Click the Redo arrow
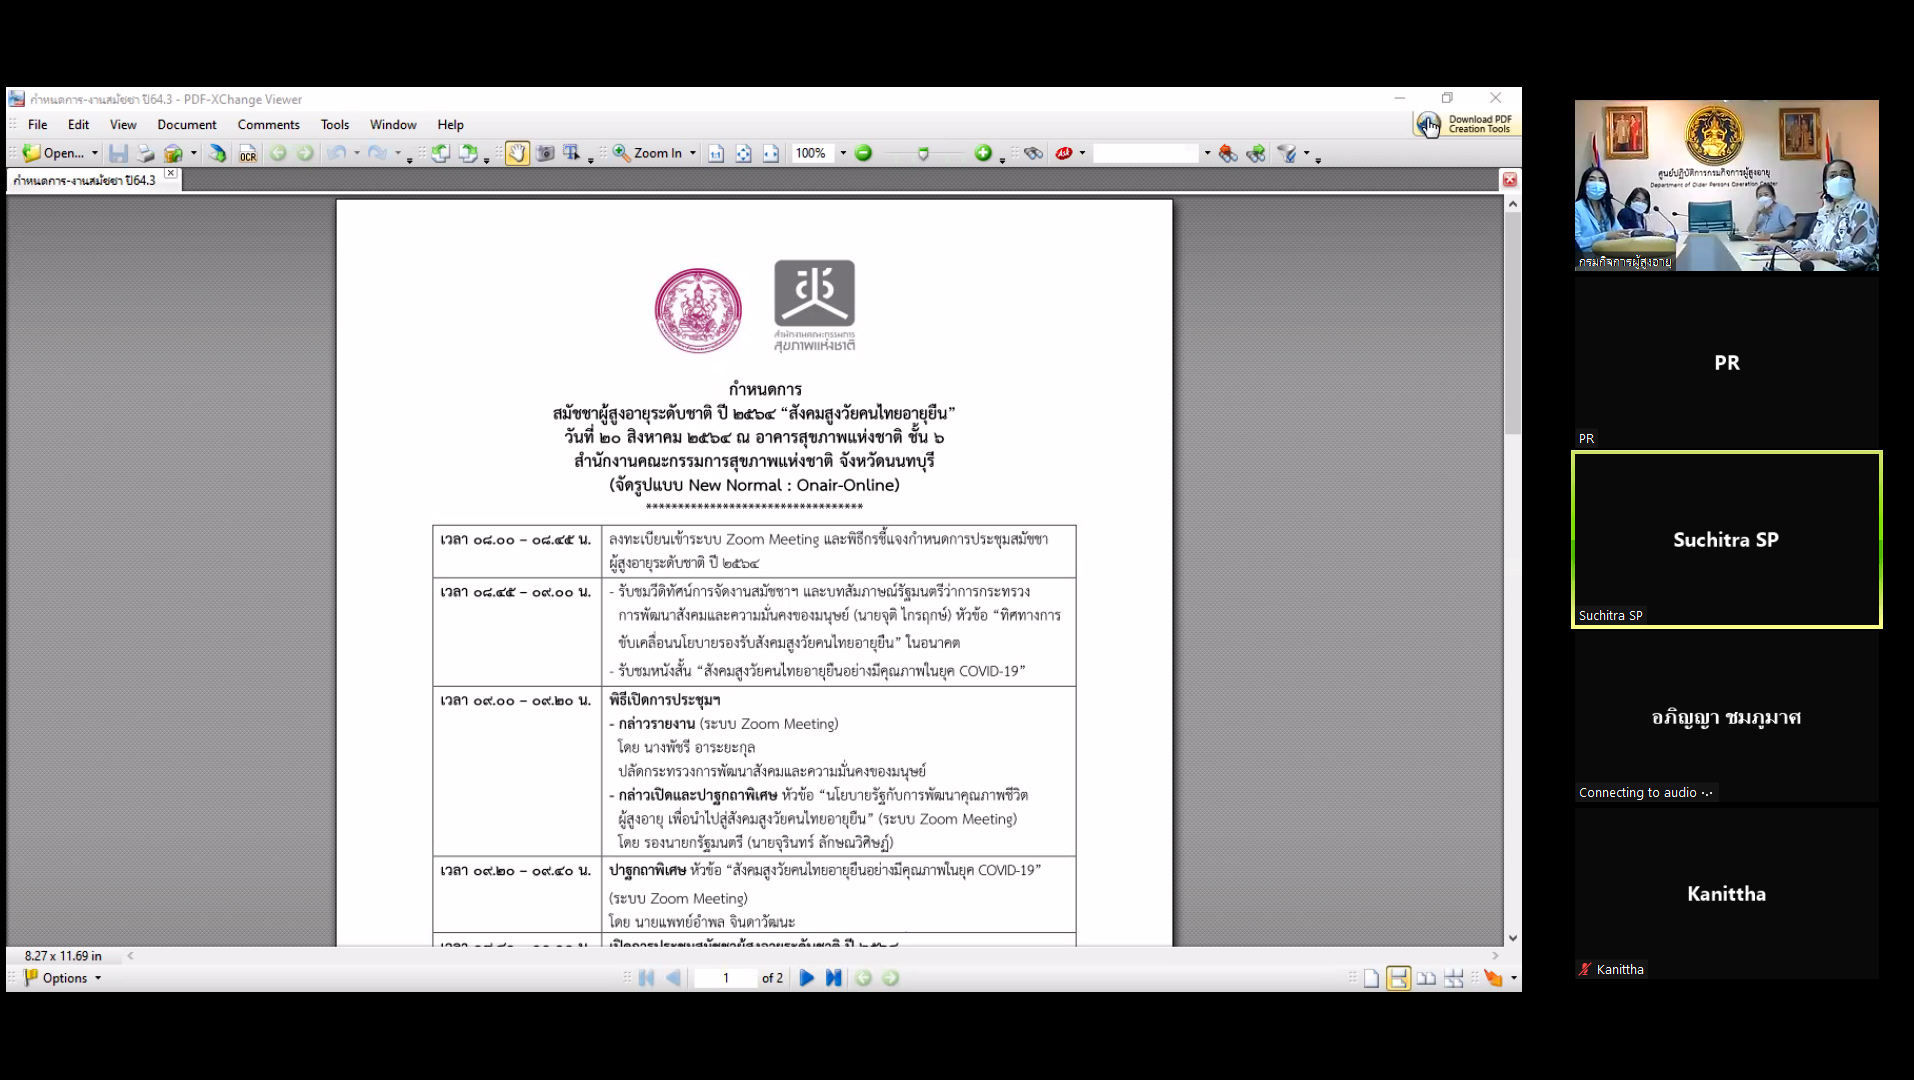 tap(377, 153)
